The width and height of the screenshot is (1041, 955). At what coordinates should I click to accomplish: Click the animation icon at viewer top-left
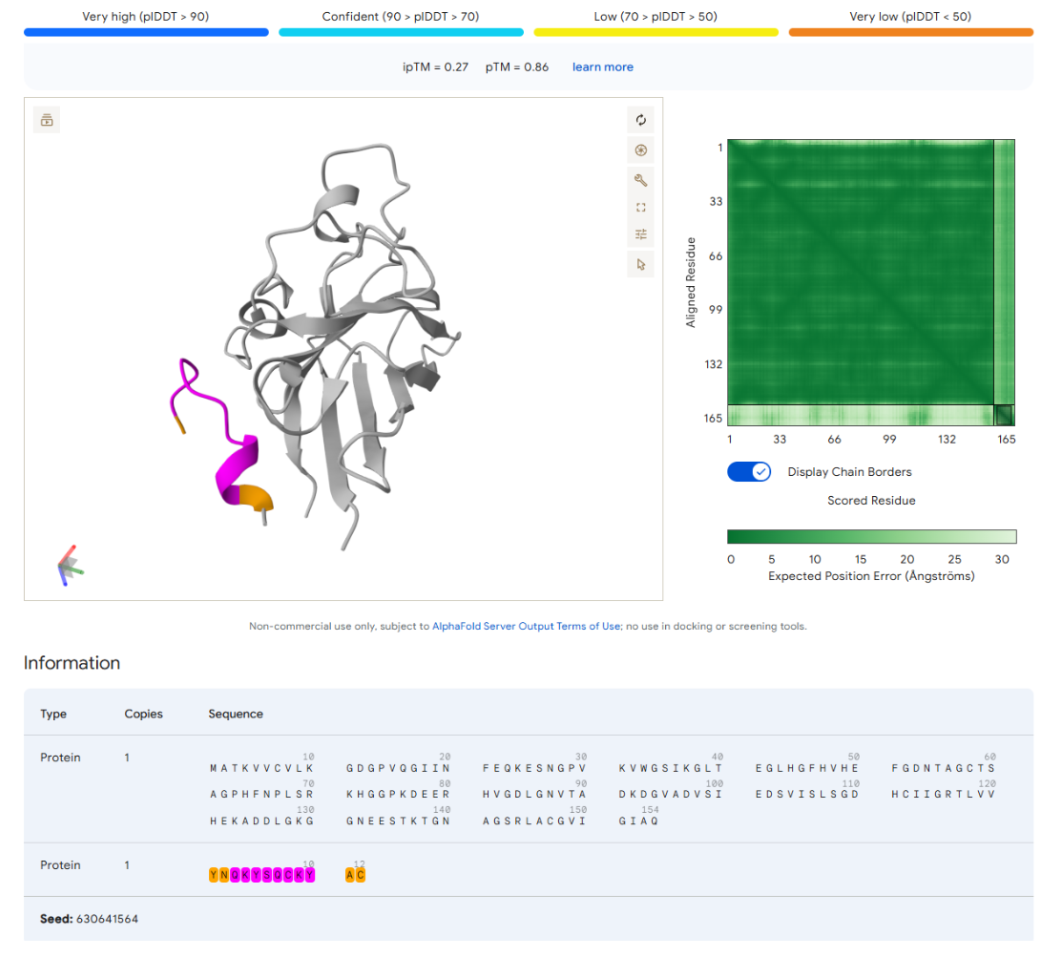[x=46, y=120]
